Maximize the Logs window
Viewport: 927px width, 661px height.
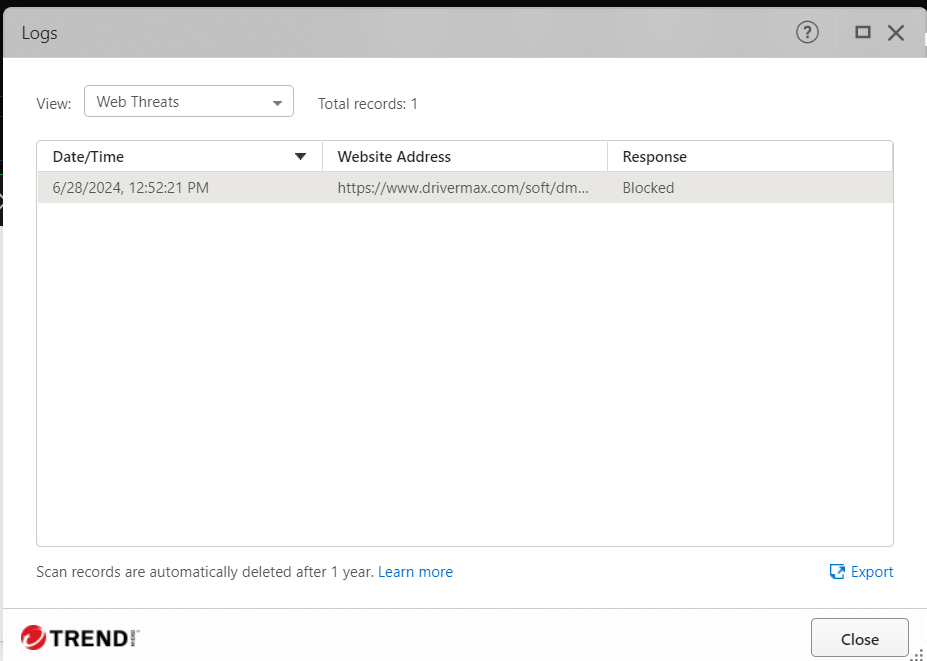[x=862, y=32]
